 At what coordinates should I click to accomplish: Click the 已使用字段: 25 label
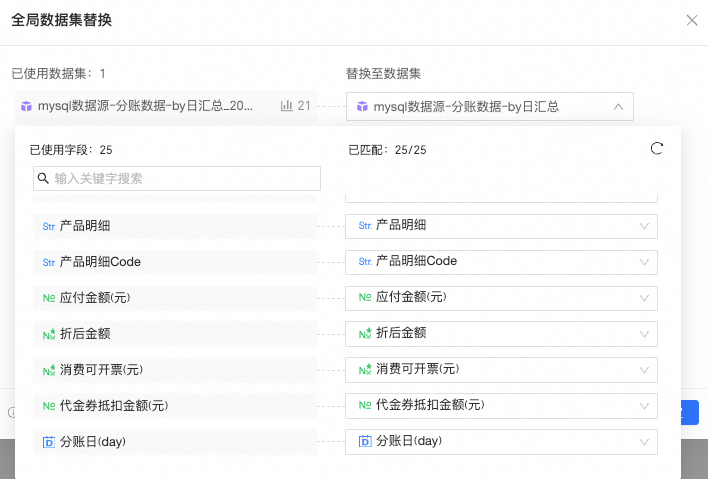[71, 150]
